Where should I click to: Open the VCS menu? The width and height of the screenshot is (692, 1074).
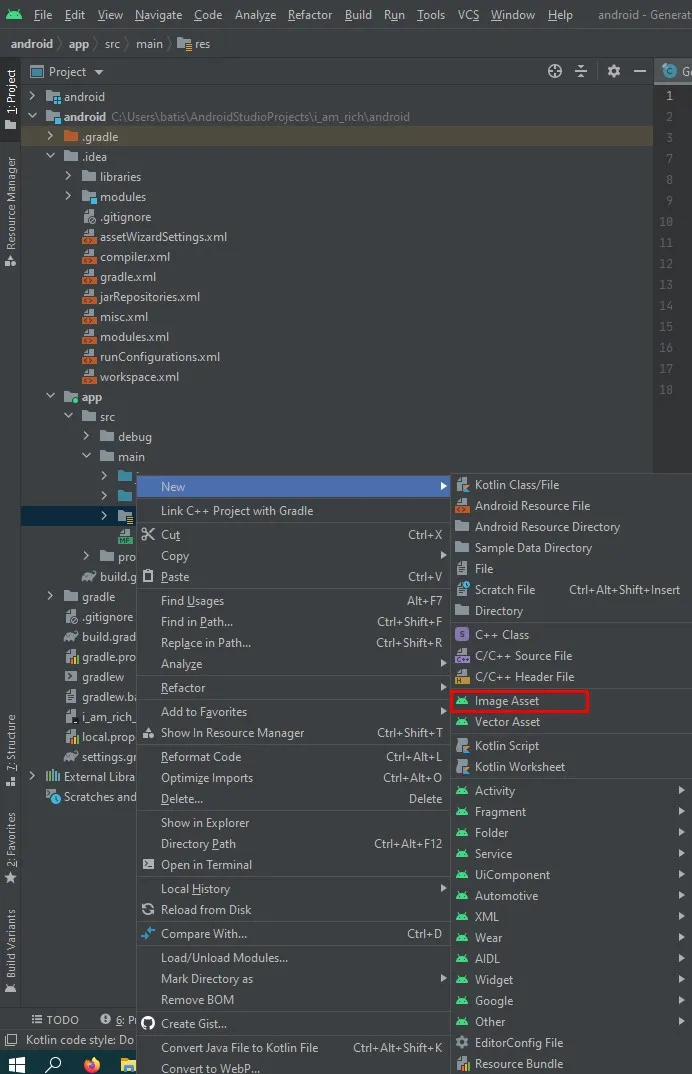coord(469,14)
